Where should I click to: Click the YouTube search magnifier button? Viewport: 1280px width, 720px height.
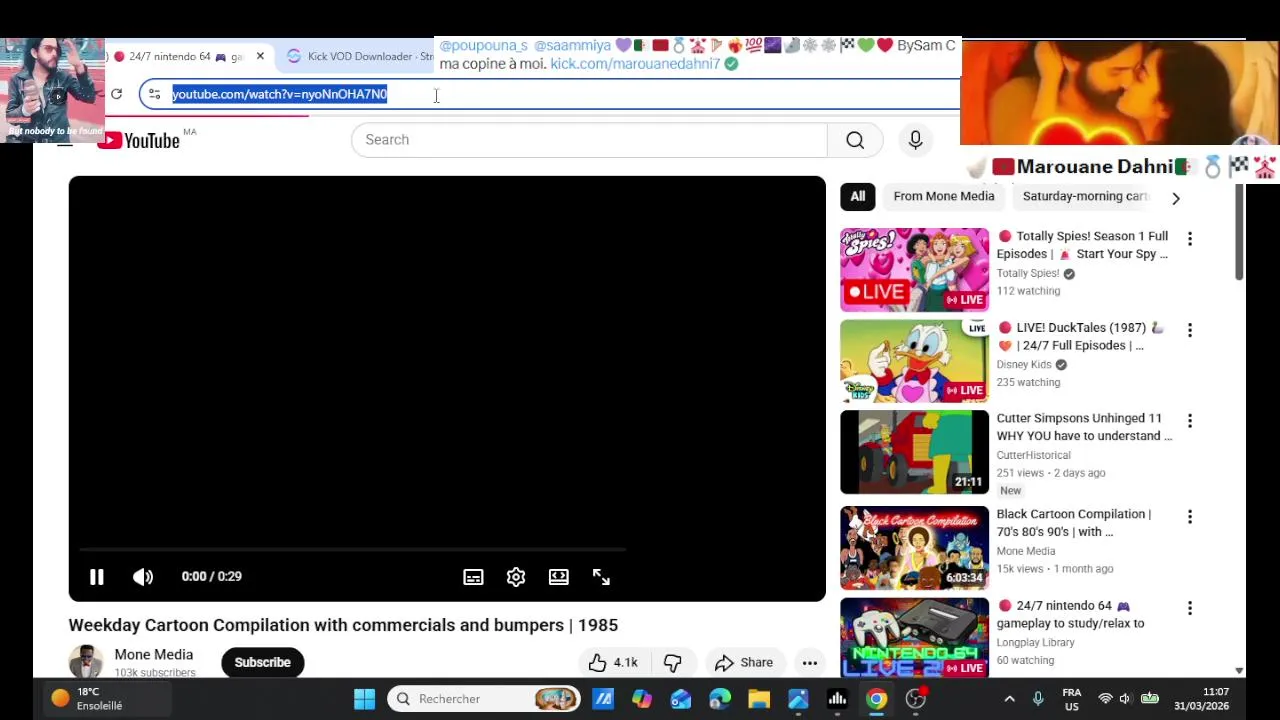coord(855,140)
